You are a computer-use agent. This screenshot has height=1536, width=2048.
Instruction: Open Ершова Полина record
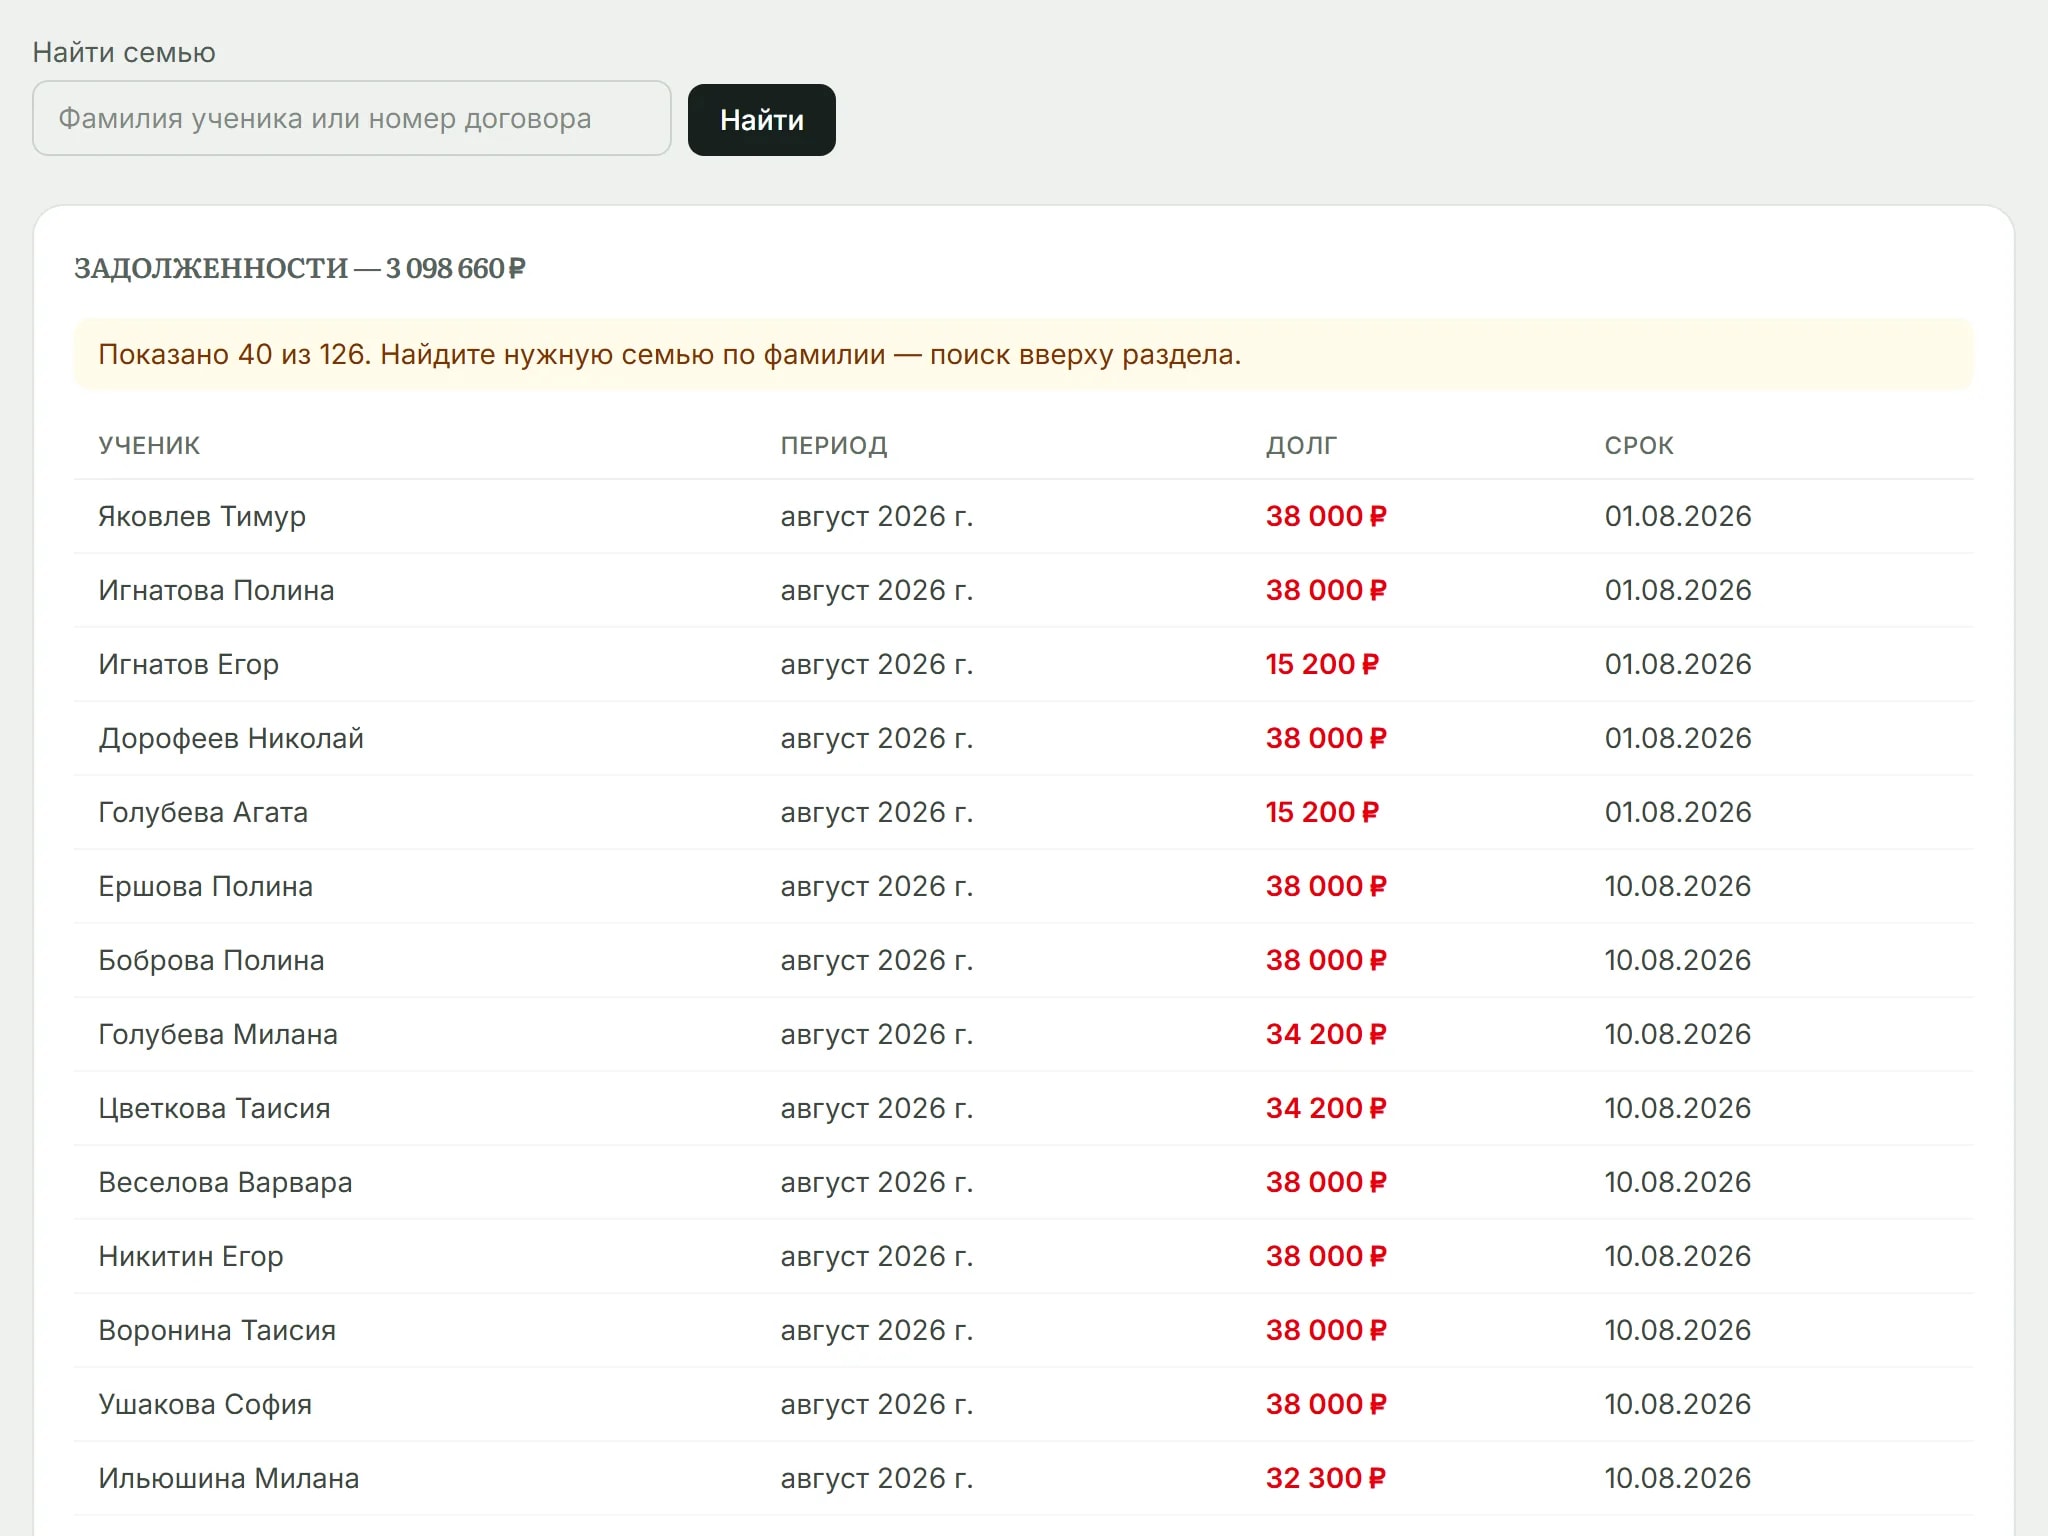[1023, 886]
